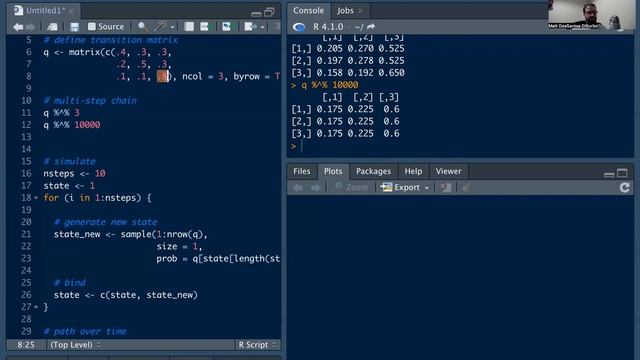
Task: Open Find/Replace magnifier
Action: click(x=142, y=27)
